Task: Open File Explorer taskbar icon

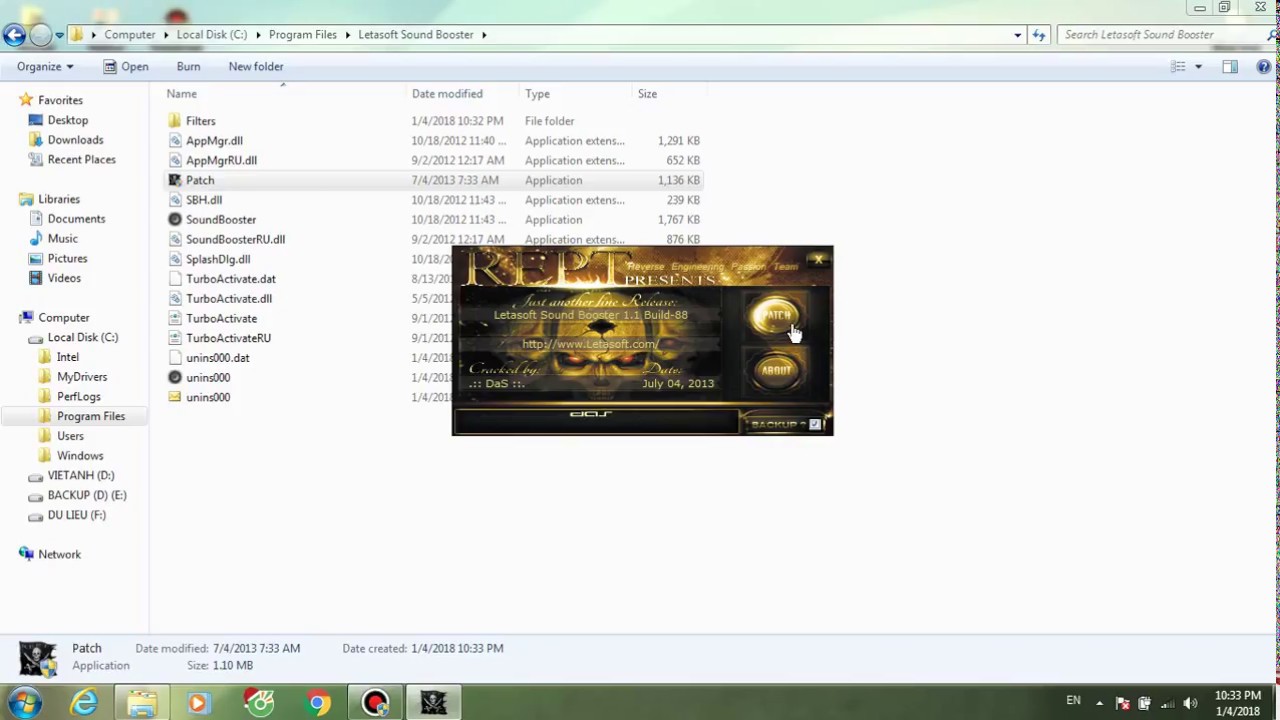Action: coord(142,703)
